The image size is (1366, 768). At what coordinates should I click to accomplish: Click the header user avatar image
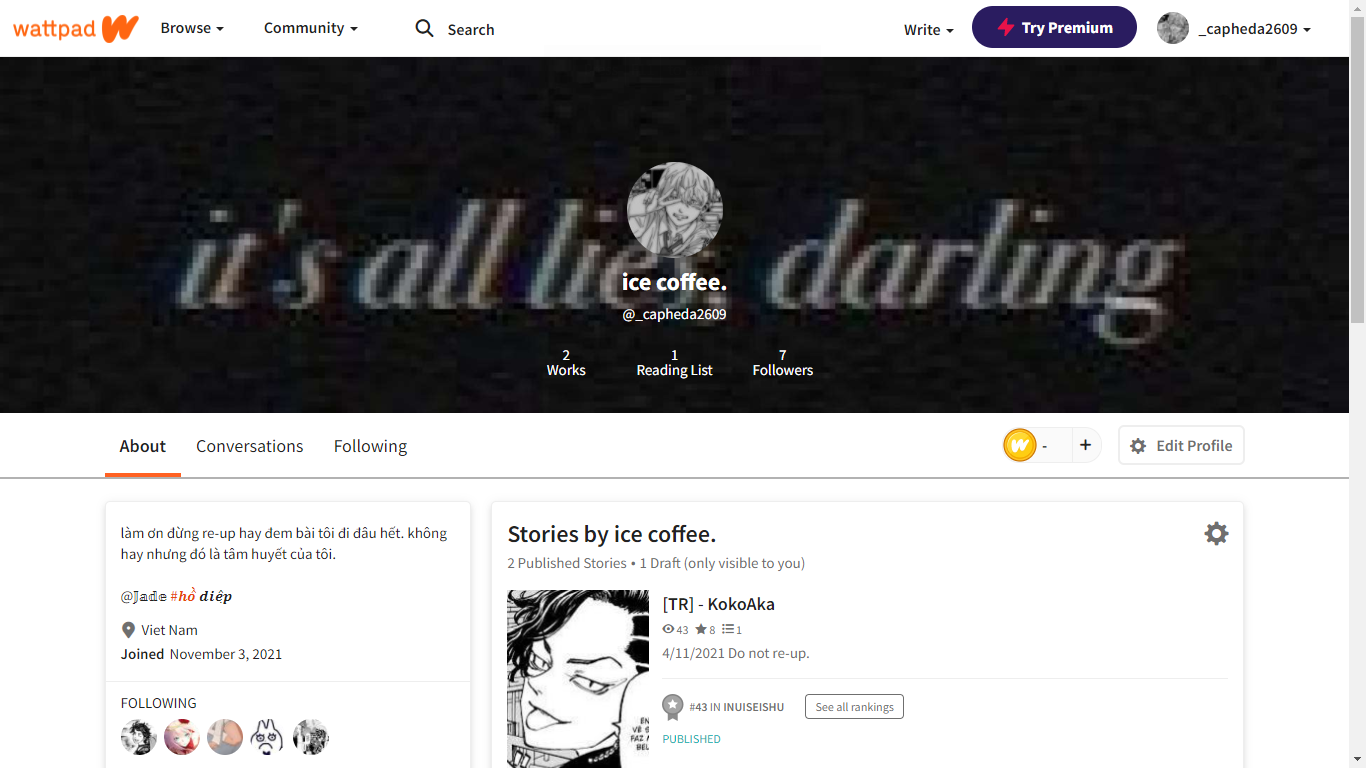(x=1173, y=28)
